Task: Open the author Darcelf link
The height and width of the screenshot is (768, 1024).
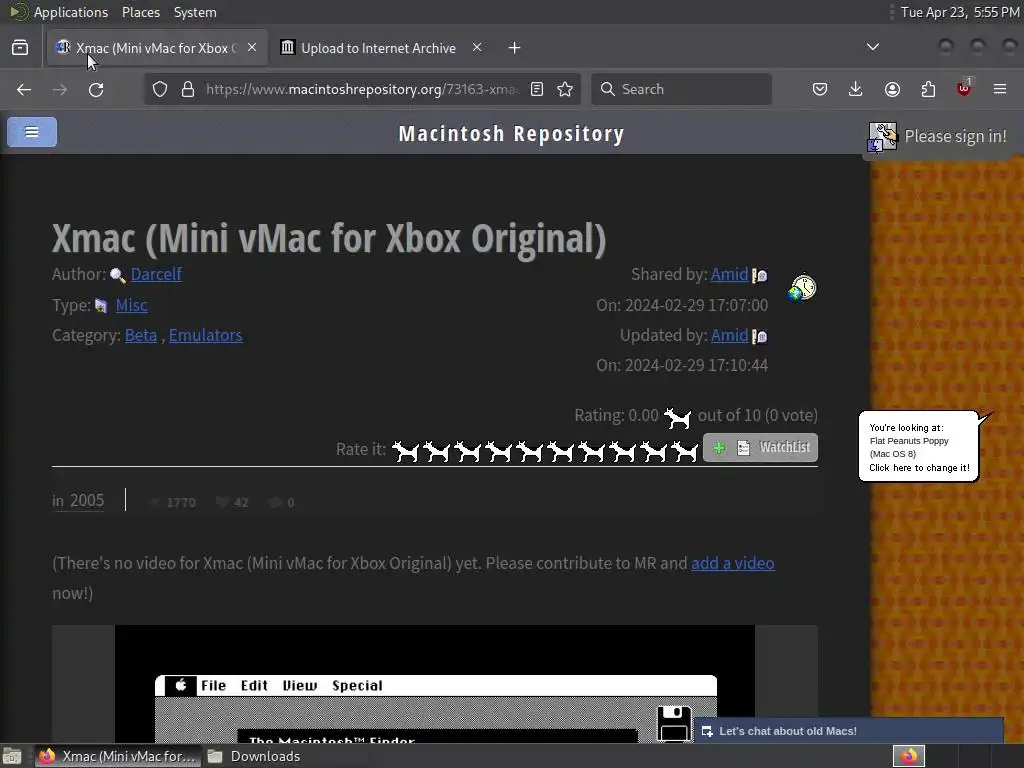Action: click(156, 274)
